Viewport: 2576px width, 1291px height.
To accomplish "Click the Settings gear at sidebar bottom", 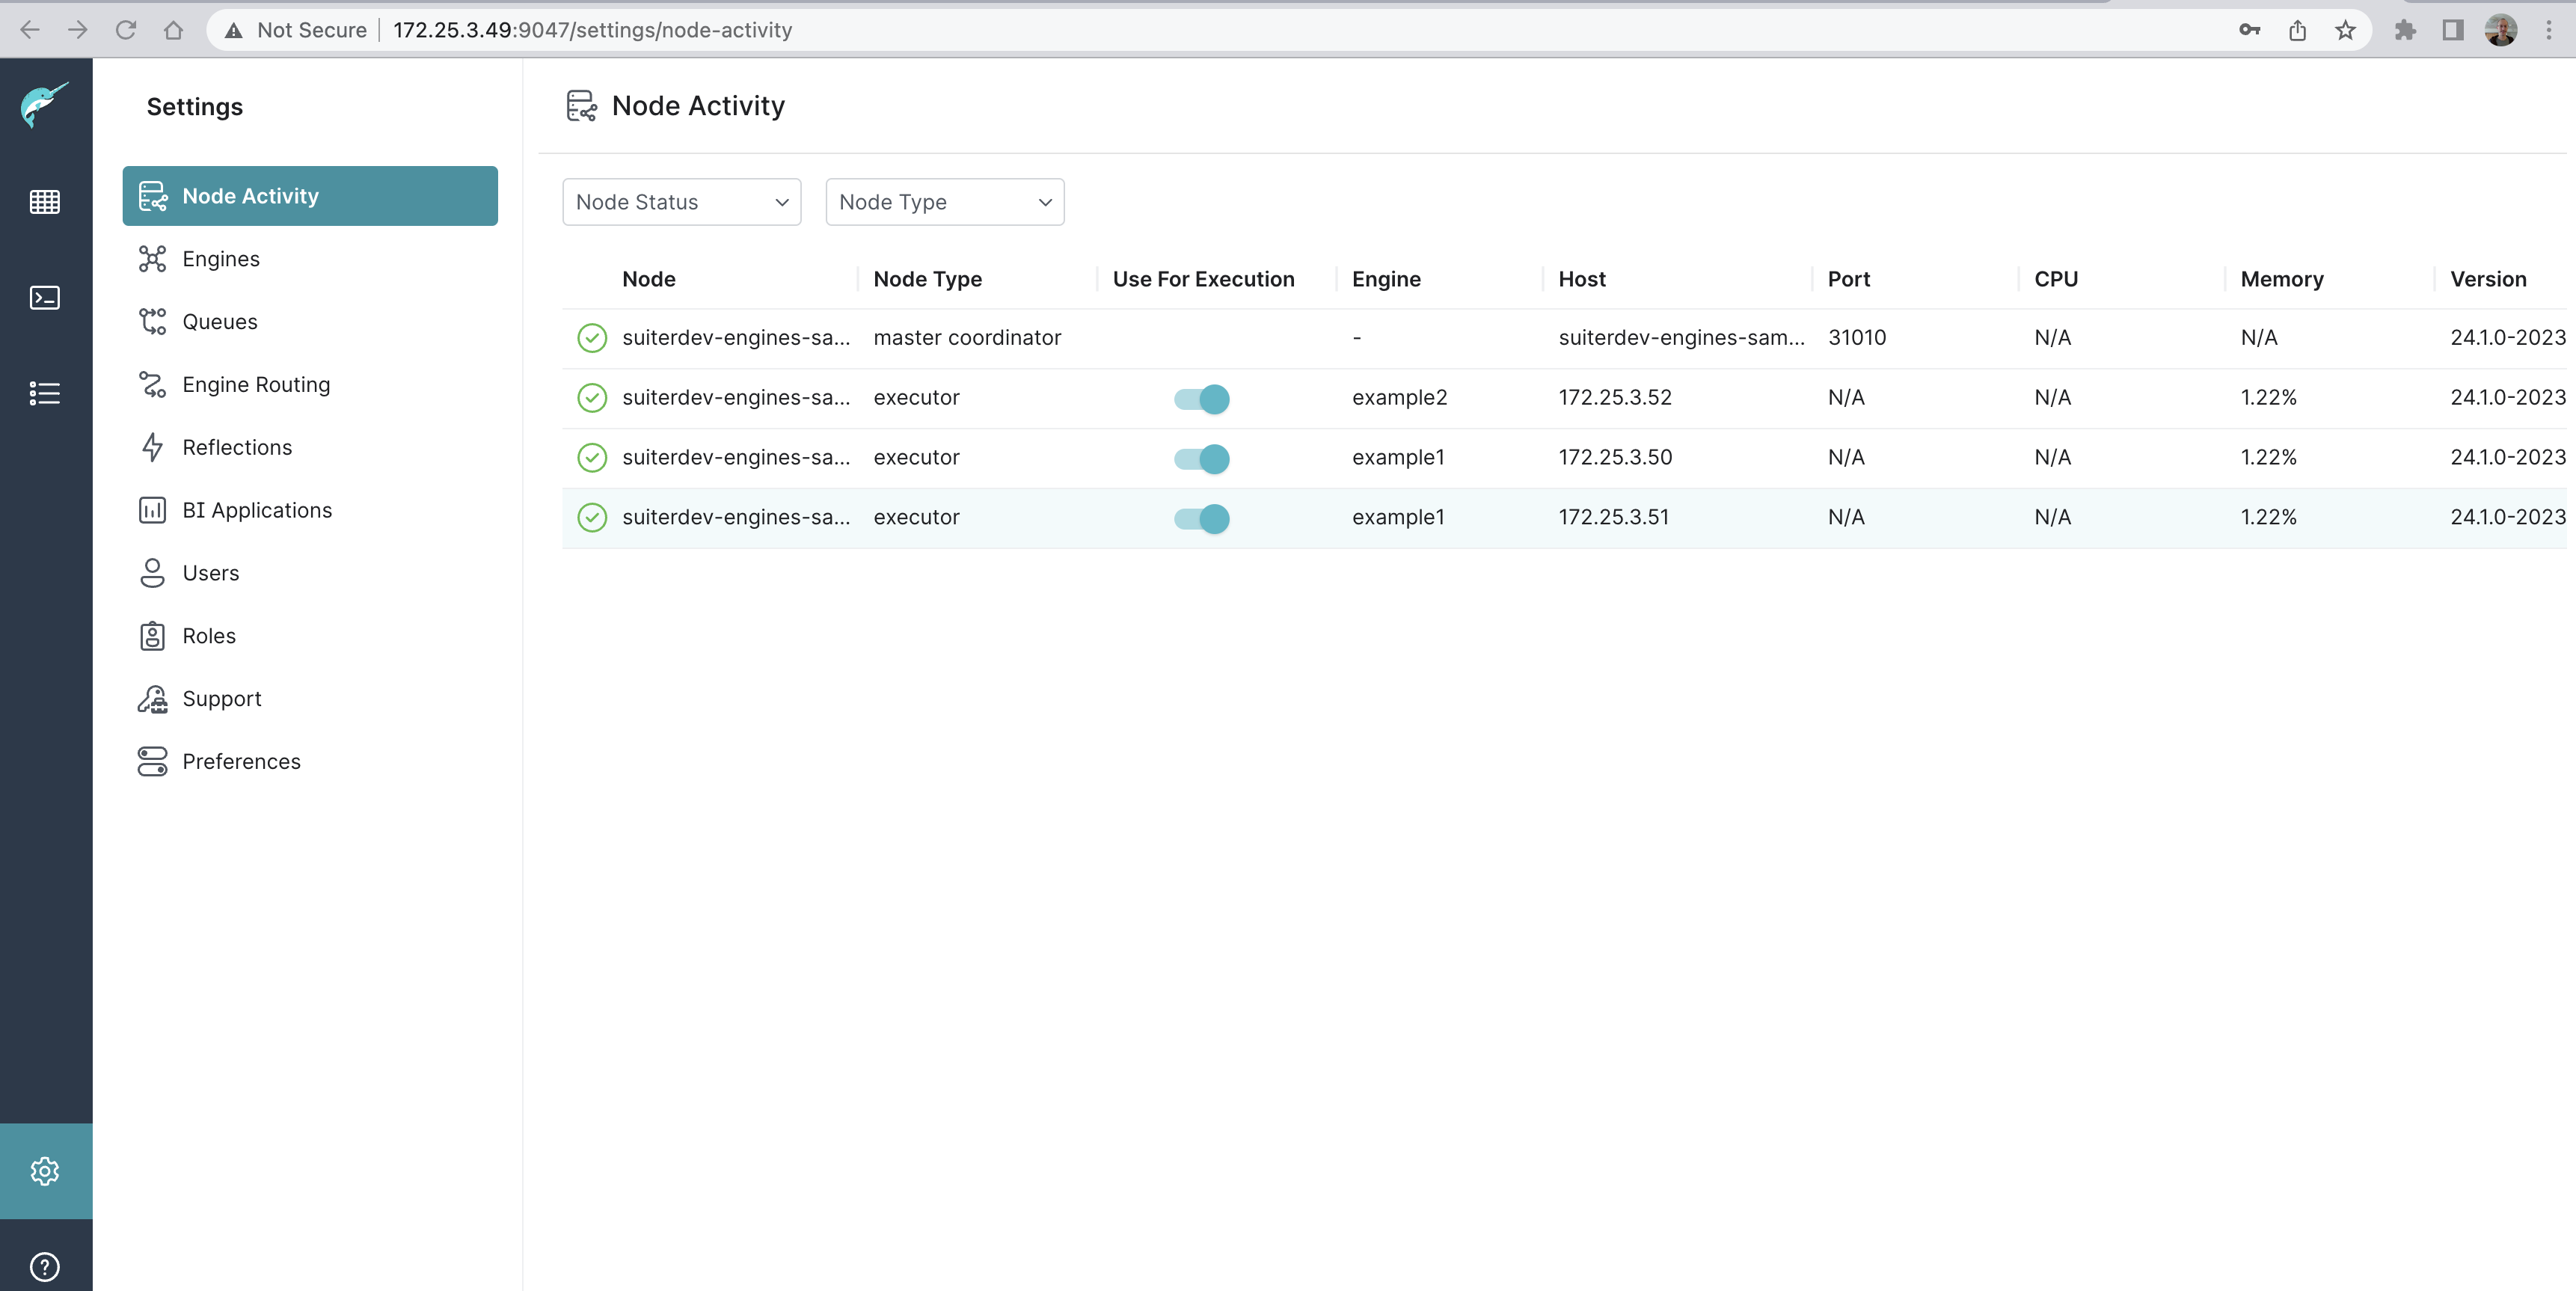I will pyautogui.click(x=44, y=1170).
